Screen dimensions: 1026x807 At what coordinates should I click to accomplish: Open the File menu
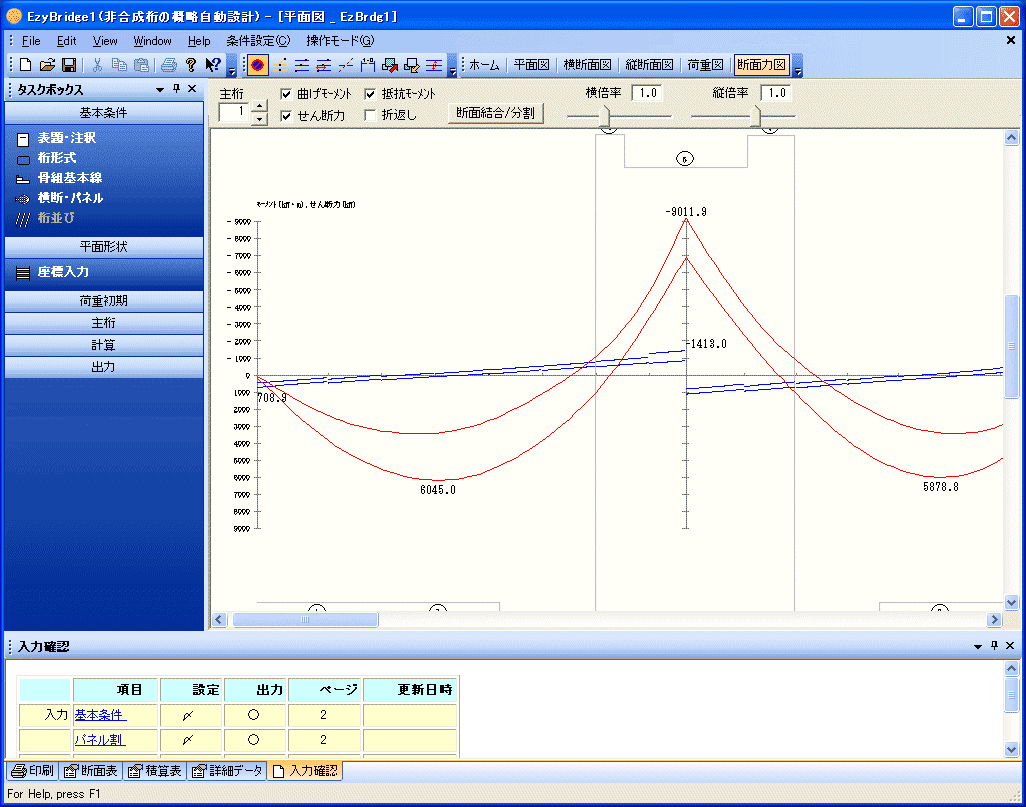31,41
